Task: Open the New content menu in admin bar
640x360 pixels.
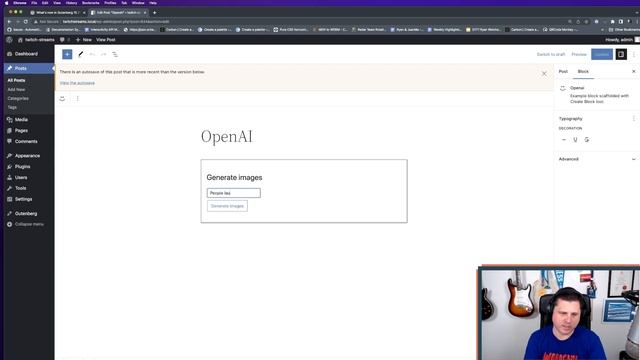Action: tap(84, 40)
